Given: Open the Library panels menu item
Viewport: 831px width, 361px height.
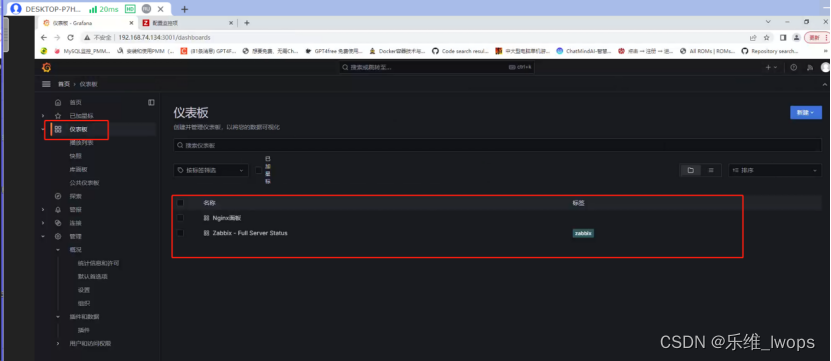Looking at the screenshot, I should [x=78, y=170].
